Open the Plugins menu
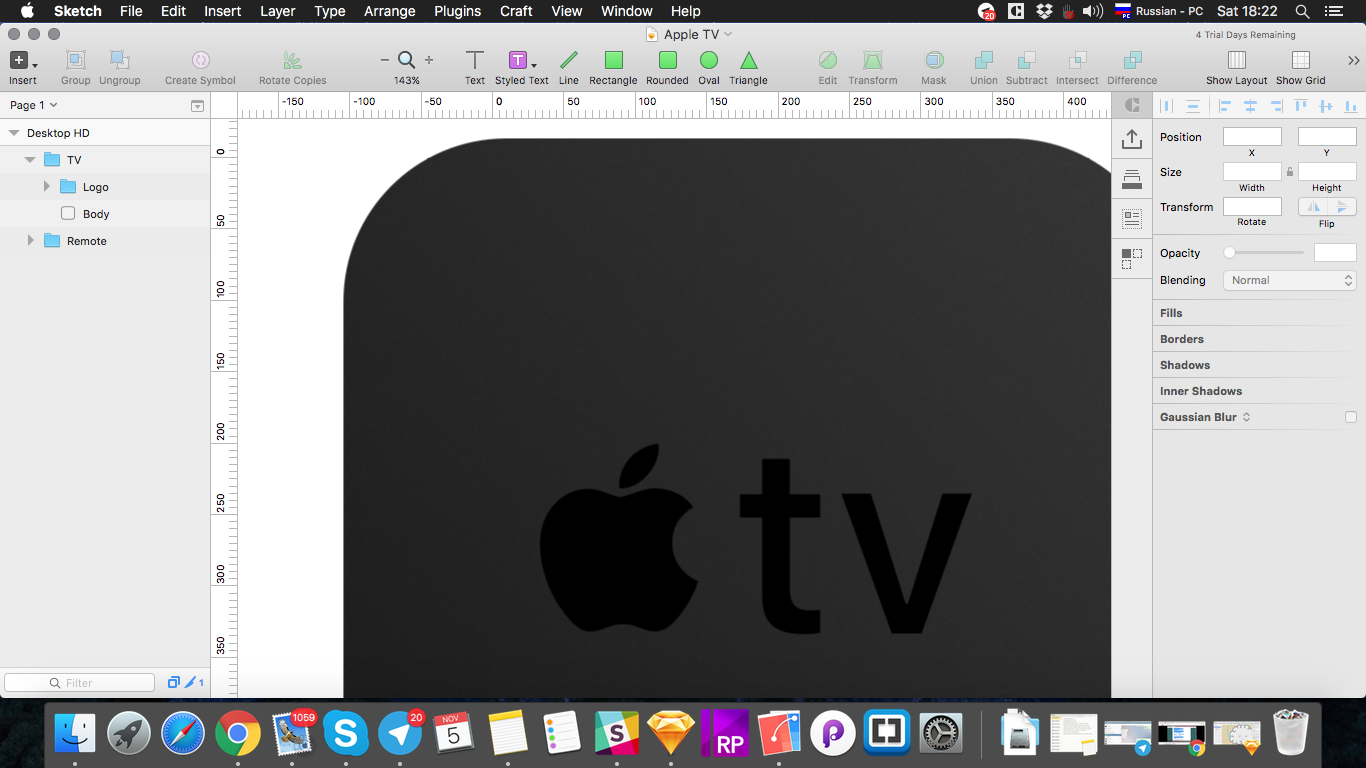 tap(458, 11)
